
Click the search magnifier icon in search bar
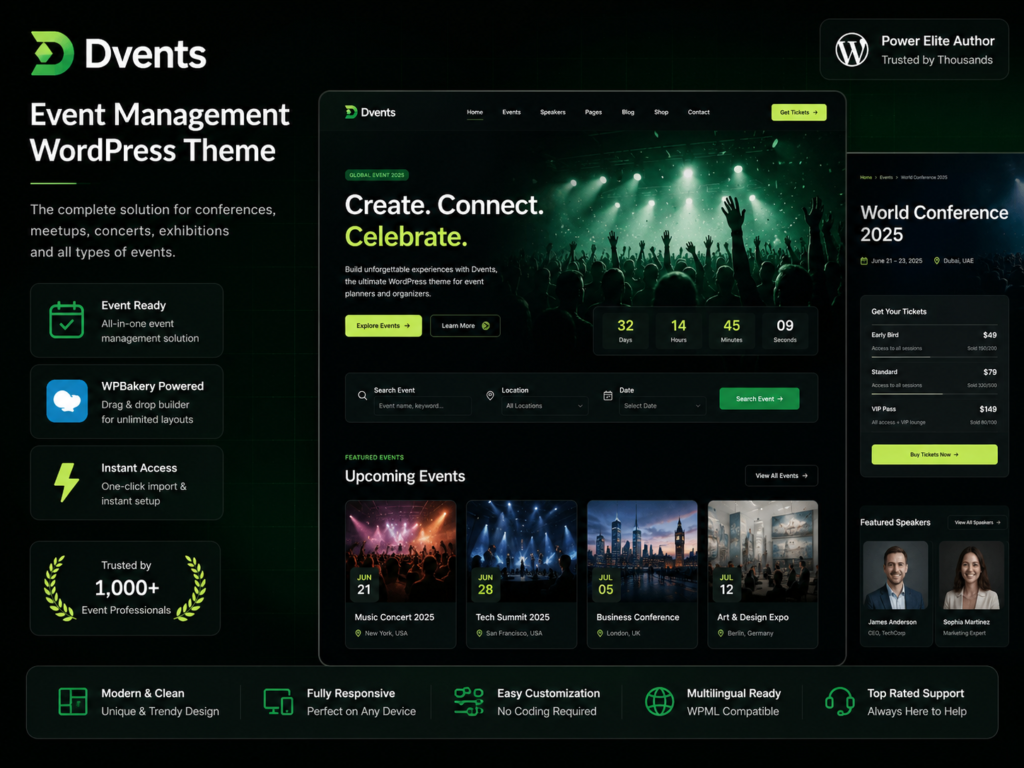362,396
